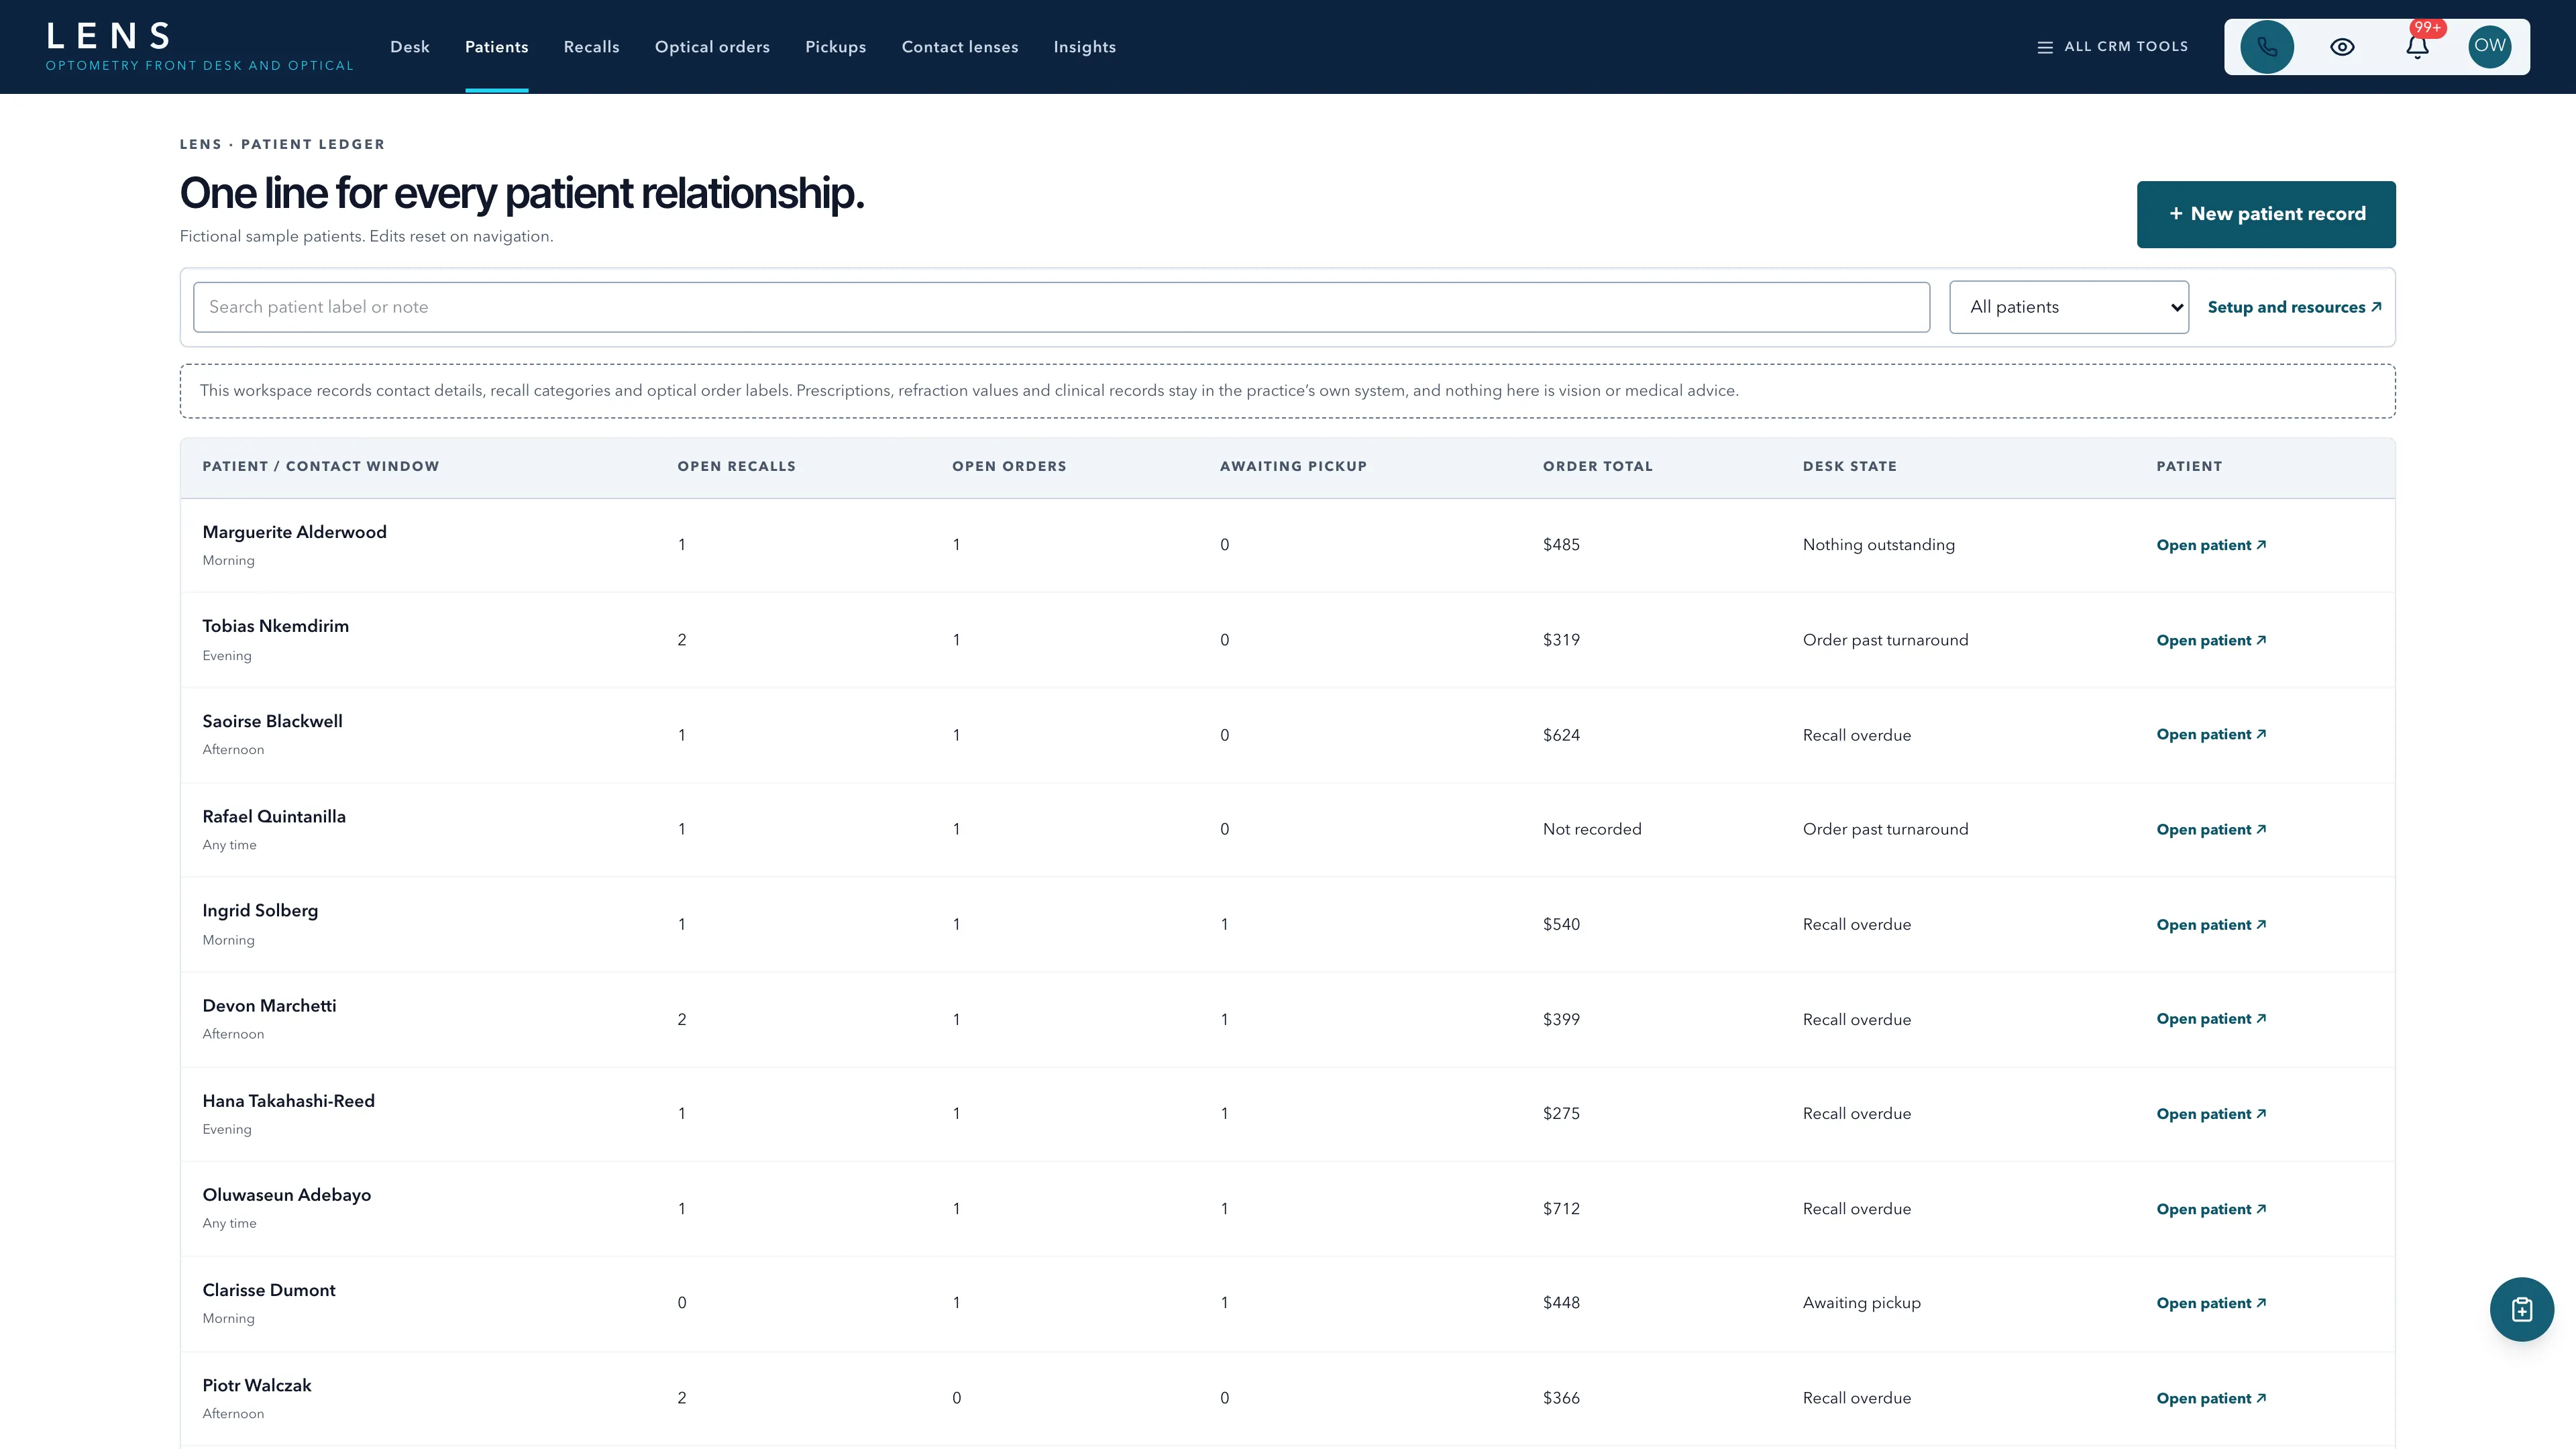
Task: Expand the All patients dropdown
Action: 2069,307
